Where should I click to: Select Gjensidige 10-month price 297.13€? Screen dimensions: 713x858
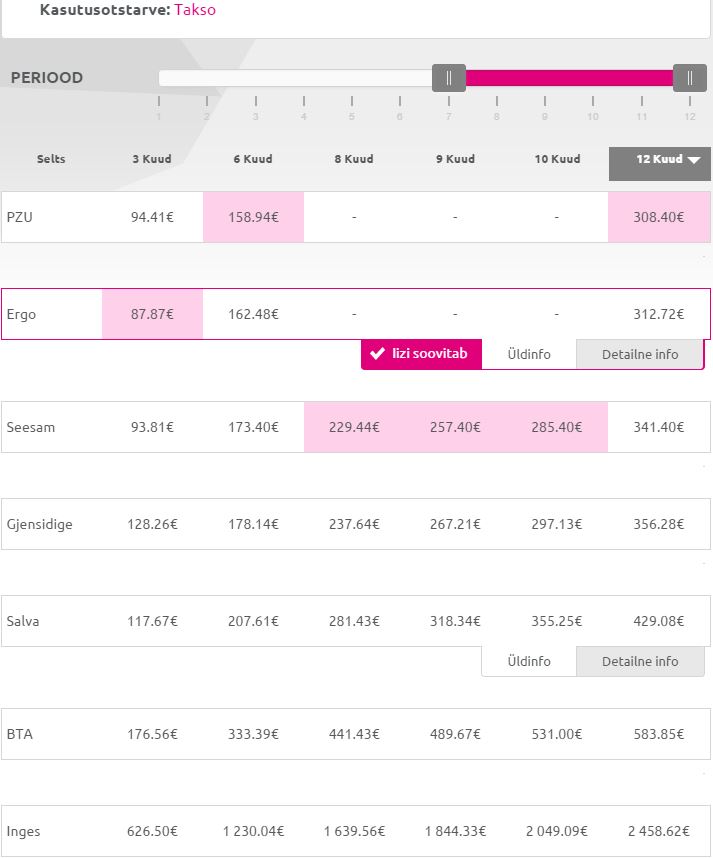[x=557, y=524]
